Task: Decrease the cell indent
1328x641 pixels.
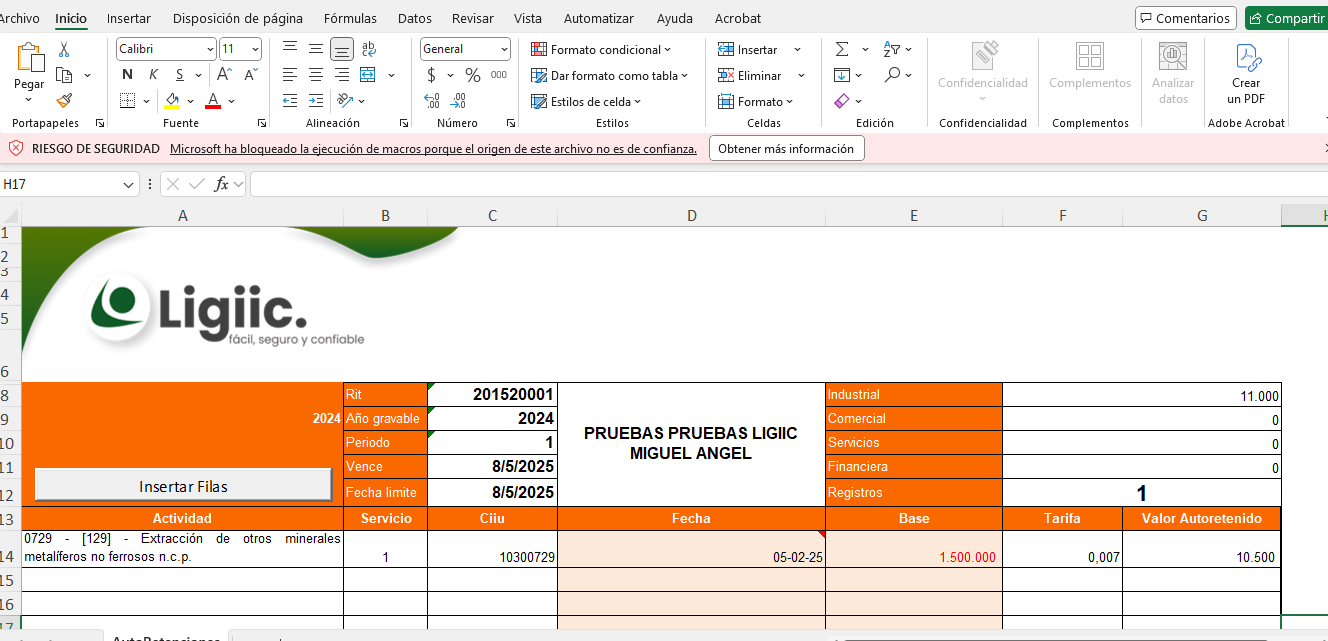Action: point(290,100)
